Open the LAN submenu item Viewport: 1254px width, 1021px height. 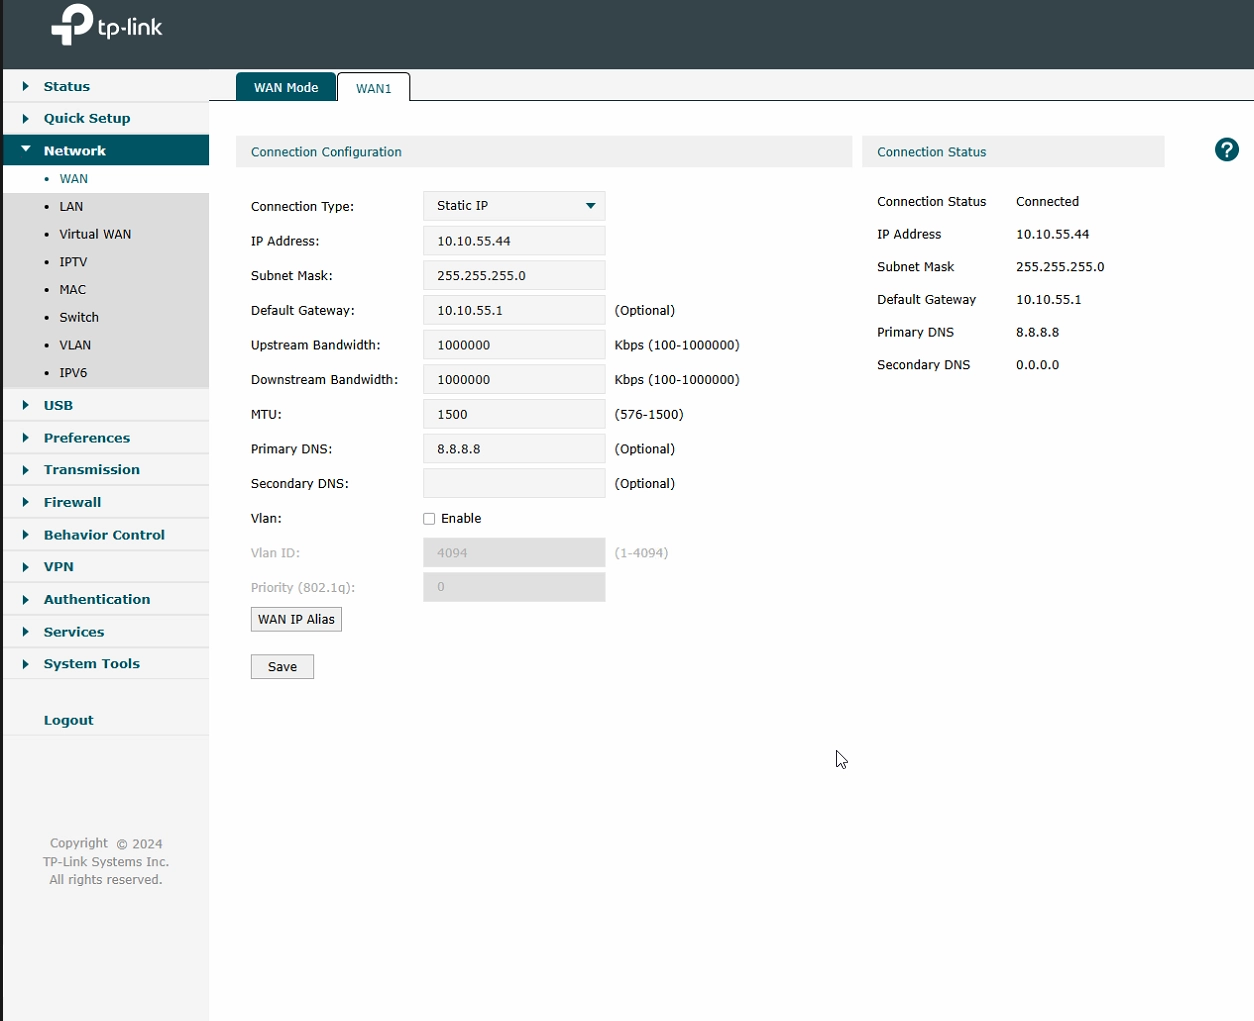pos(71,207)
